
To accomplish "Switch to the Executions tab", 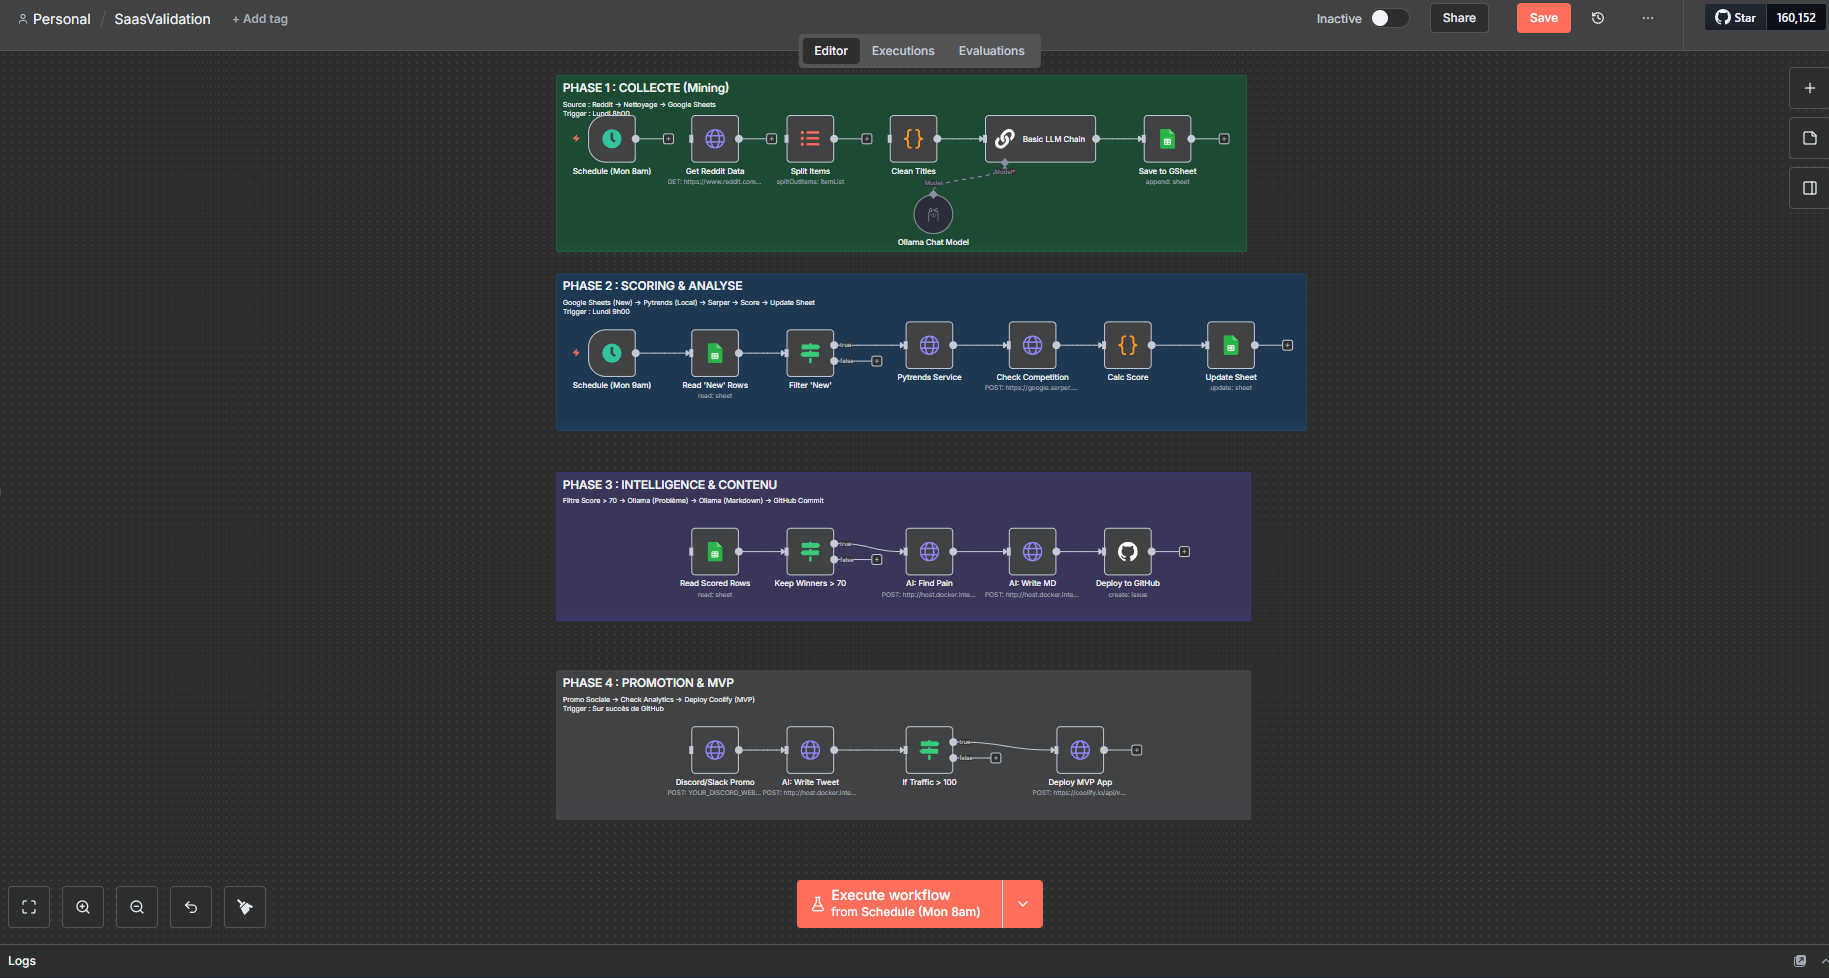I will 902,51.
